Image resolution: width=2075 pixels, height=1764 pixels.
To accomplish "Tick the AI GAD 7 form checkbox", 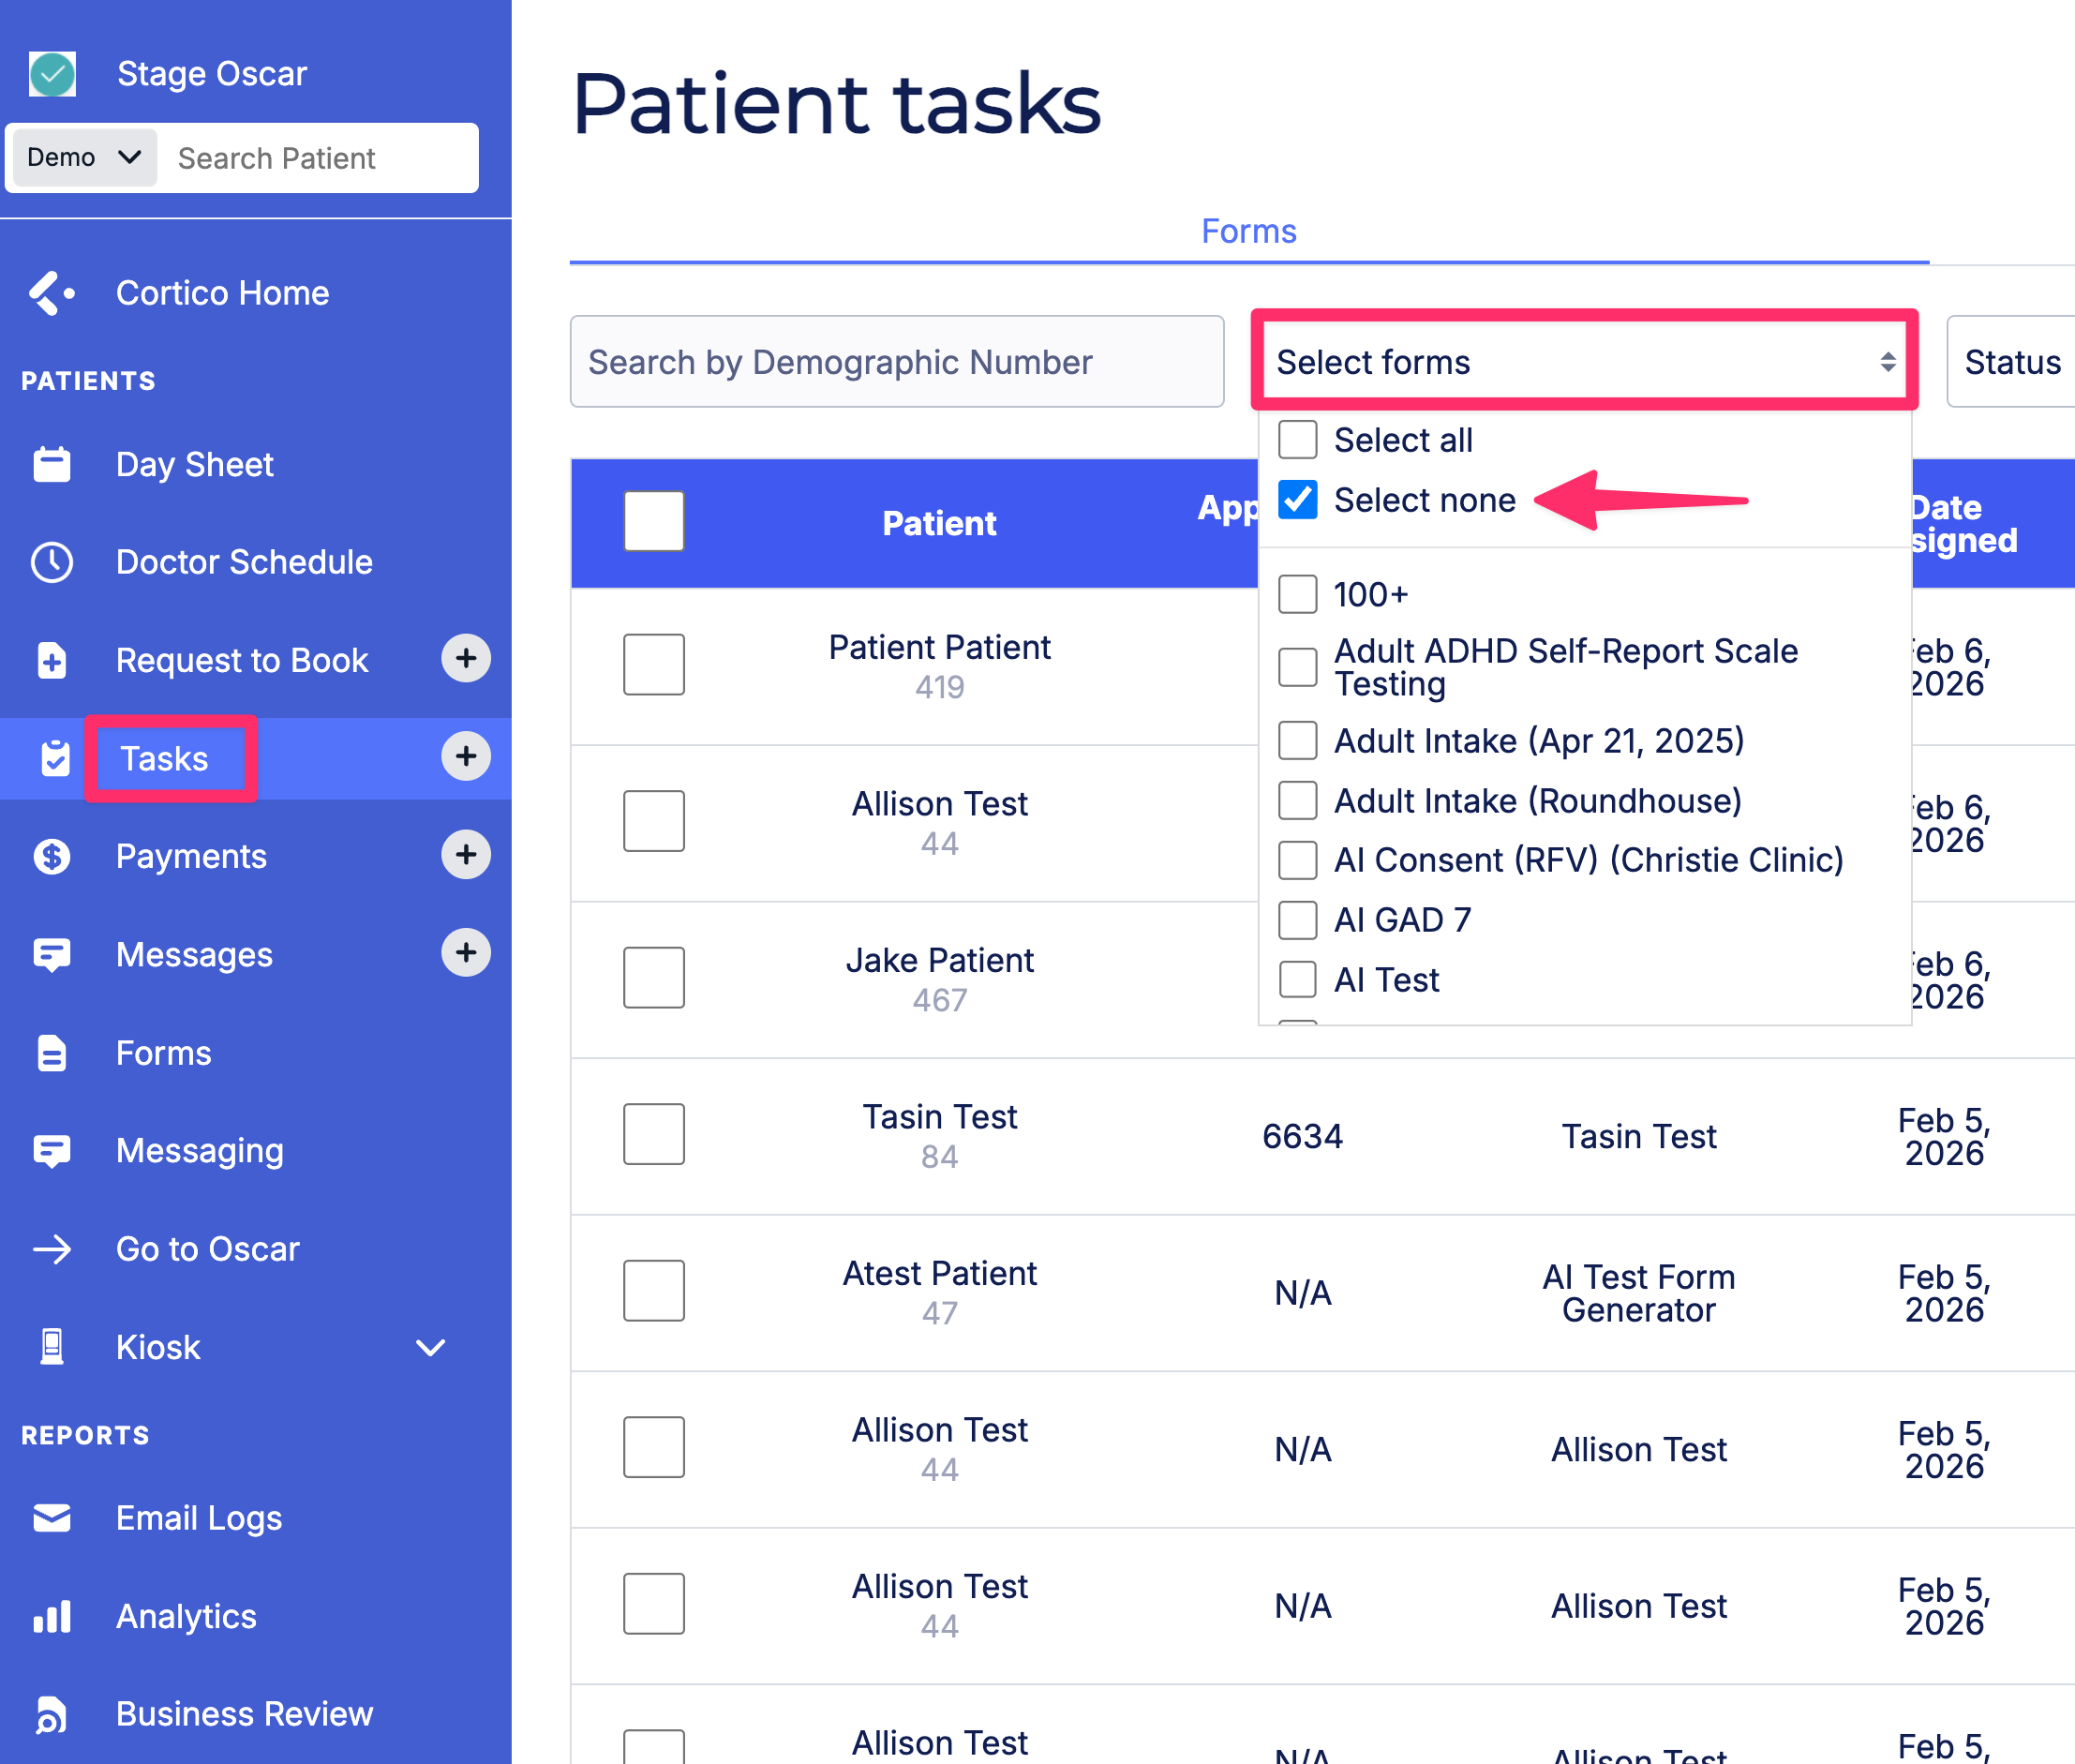I will point(1297,920).
